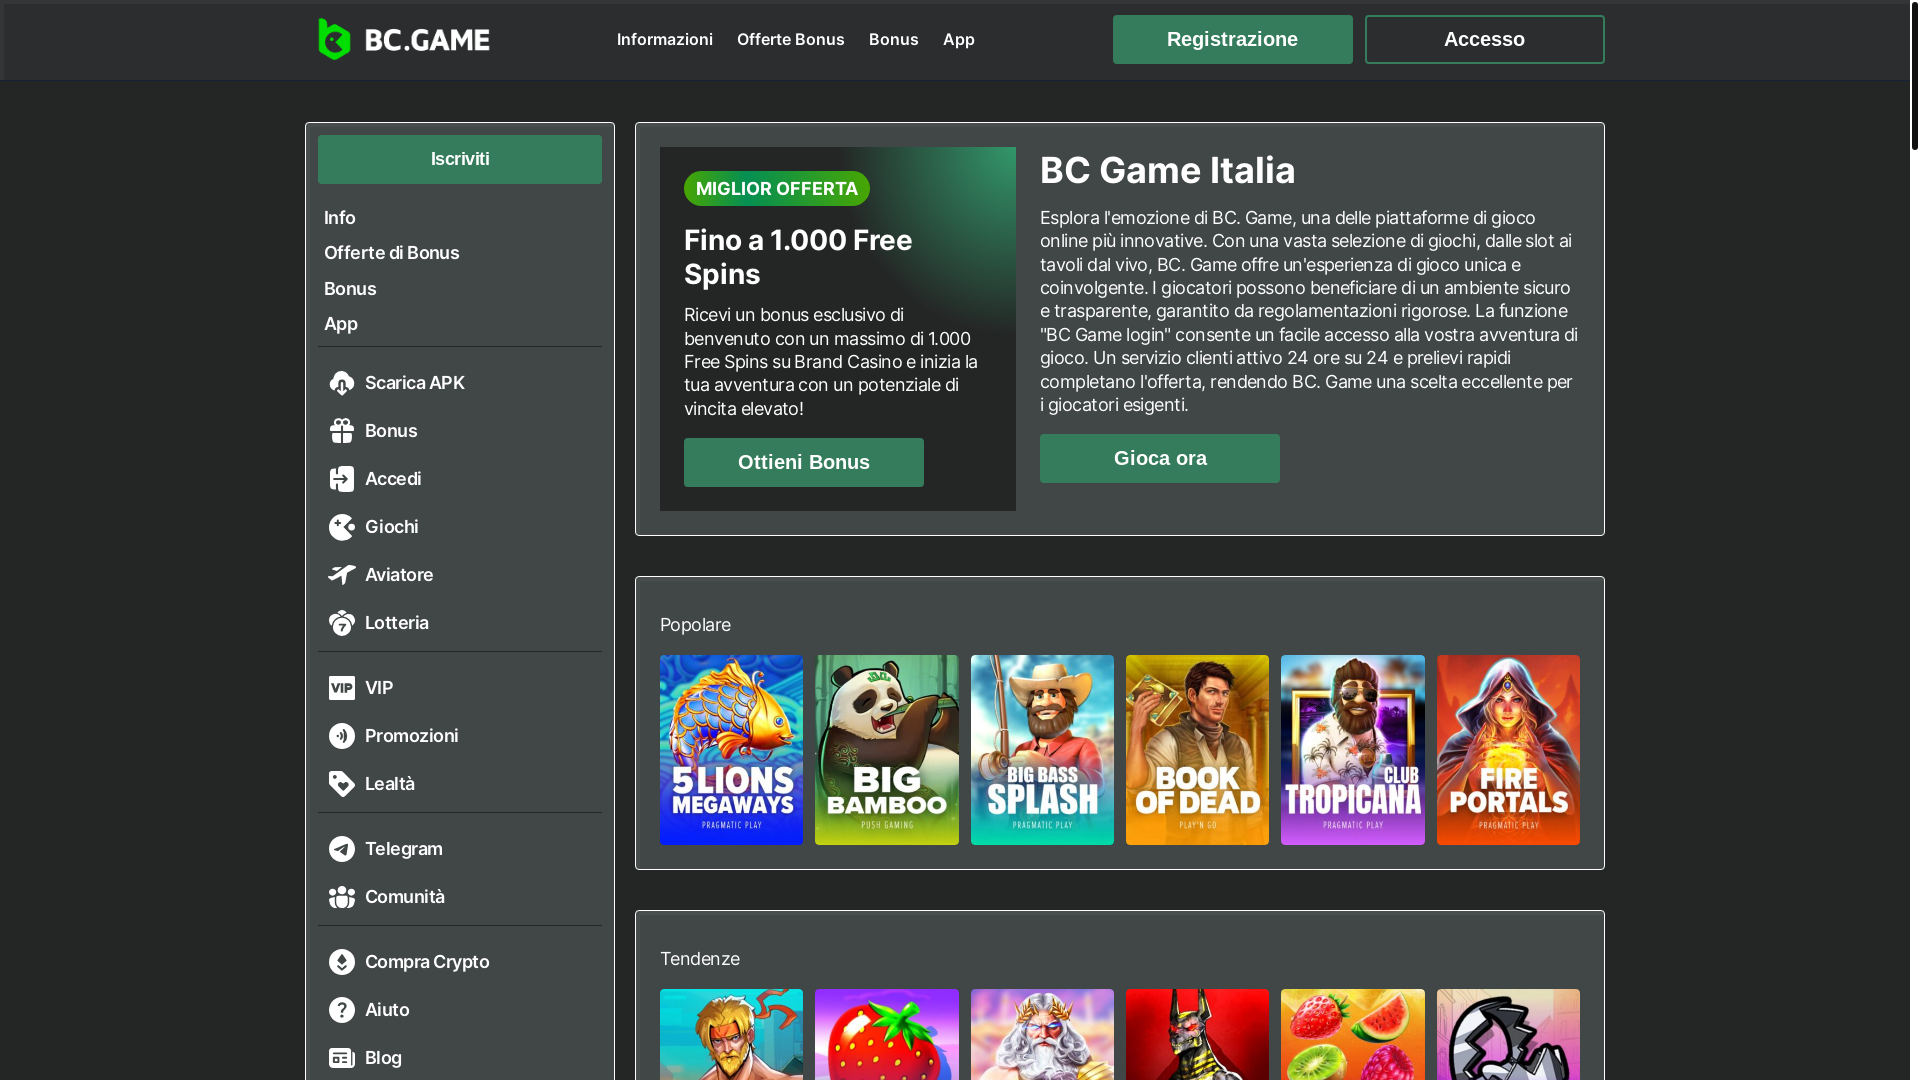Click the Ottieni Bonus button
Image resolution: width=1920 pixels, height=1080 pixels.
(804, 462)
